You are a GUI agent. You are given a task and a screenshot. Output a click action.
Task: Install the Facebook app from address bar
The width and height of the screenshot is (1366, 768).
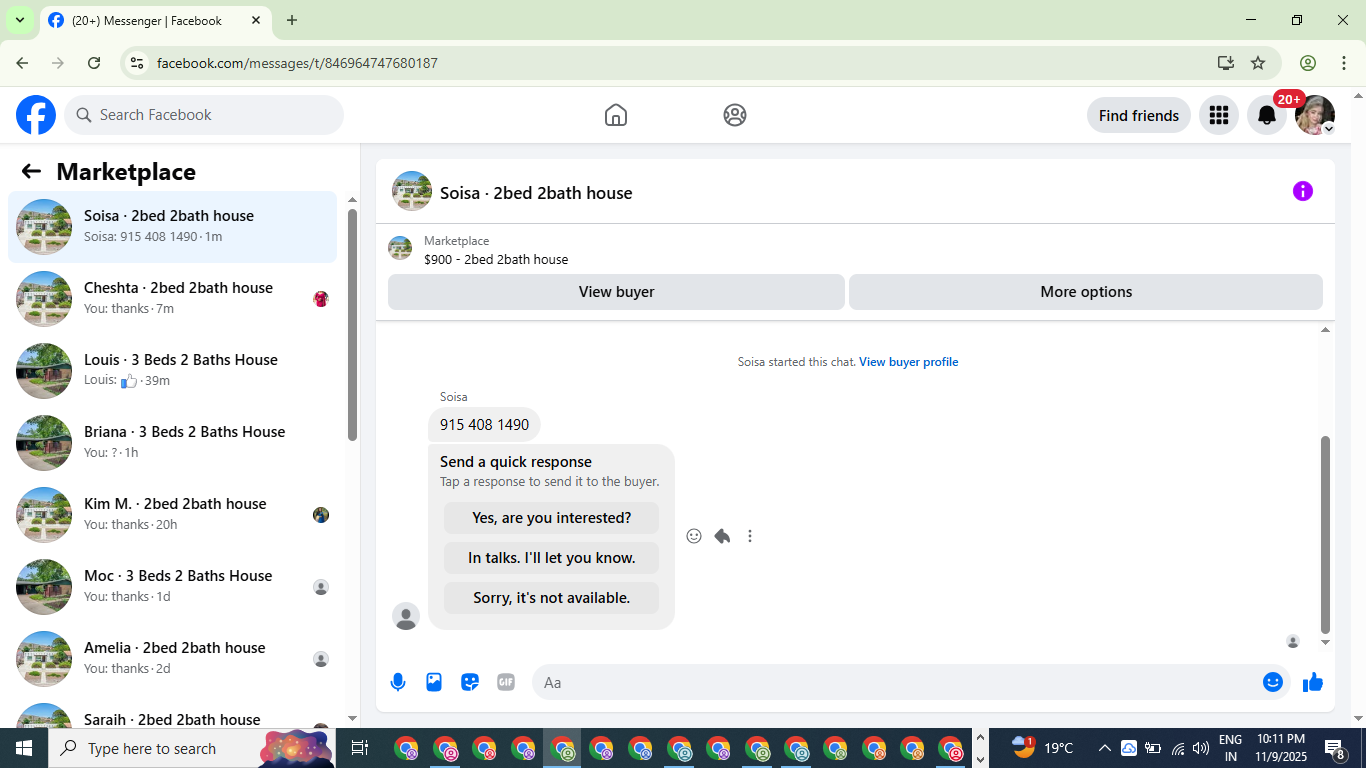click(1226, 63)
